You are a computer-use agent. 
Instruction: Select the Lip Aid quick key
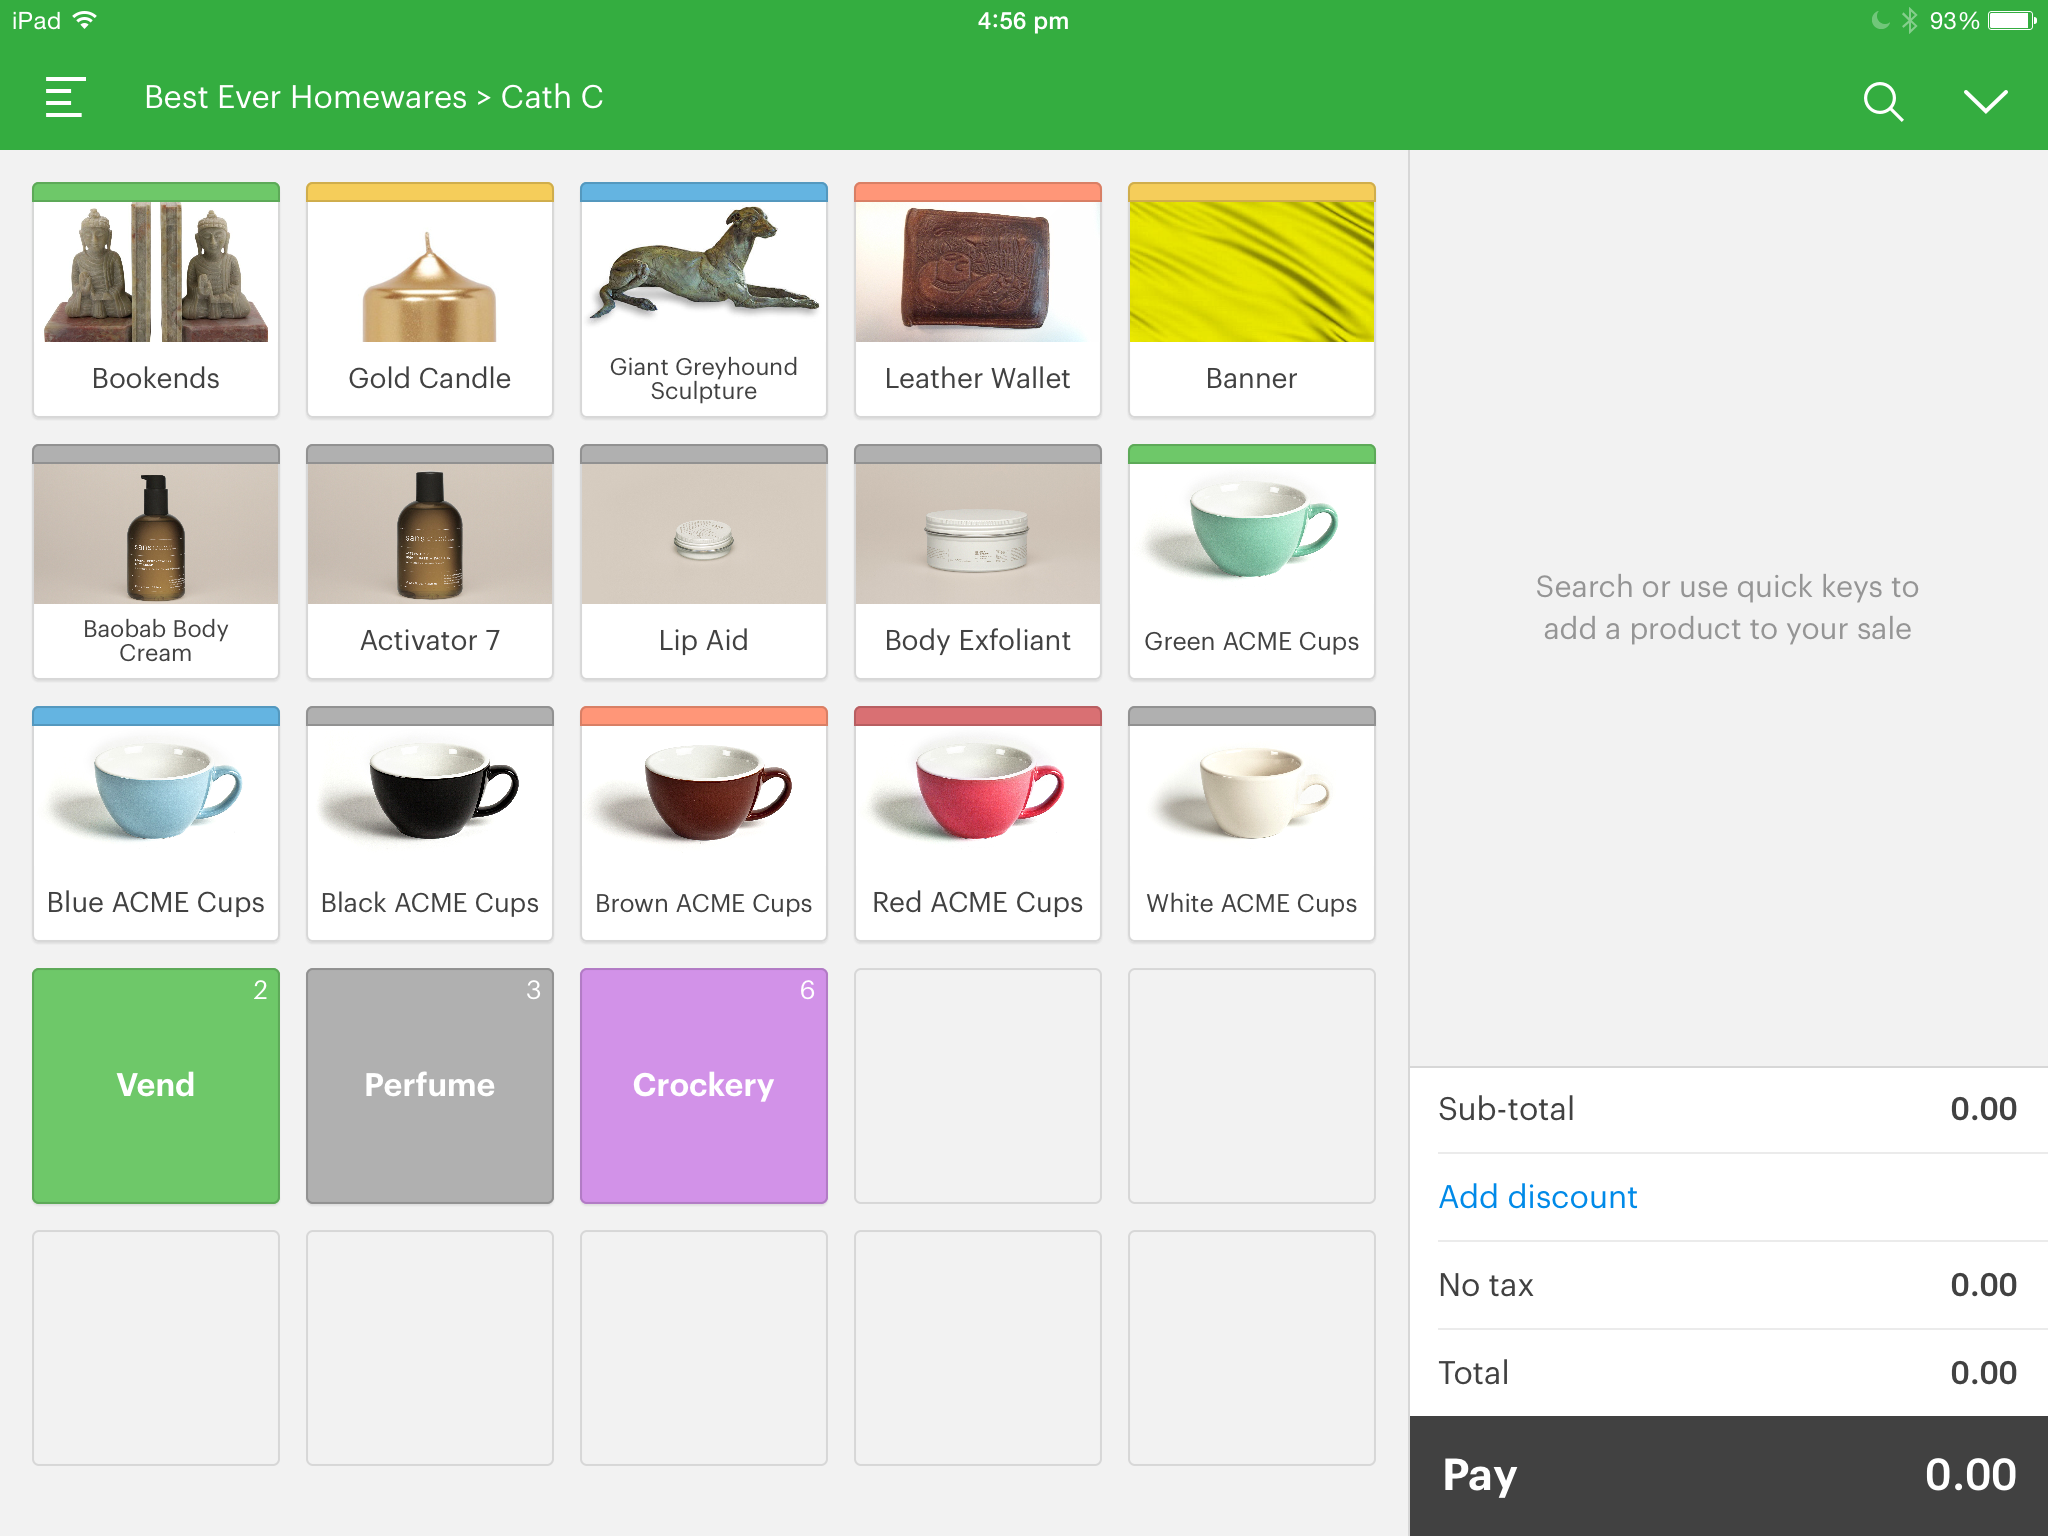[x=704, y=561]
